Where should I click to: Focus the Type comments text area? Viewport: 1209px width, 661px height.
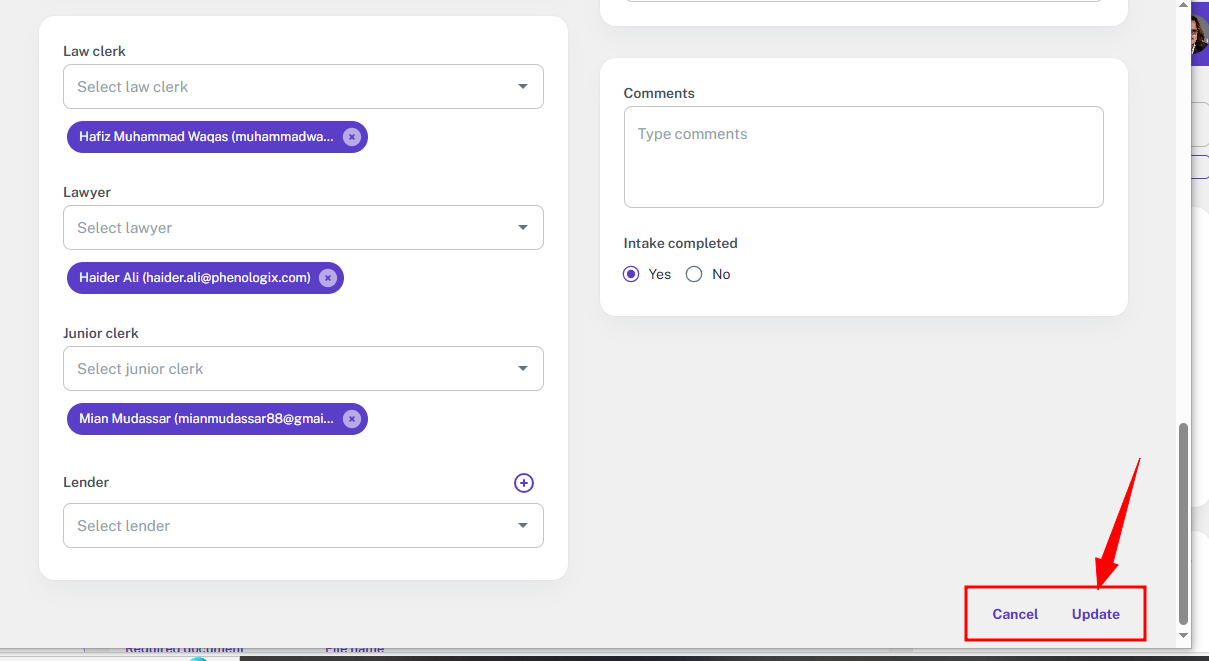click(x=864, y=157)
